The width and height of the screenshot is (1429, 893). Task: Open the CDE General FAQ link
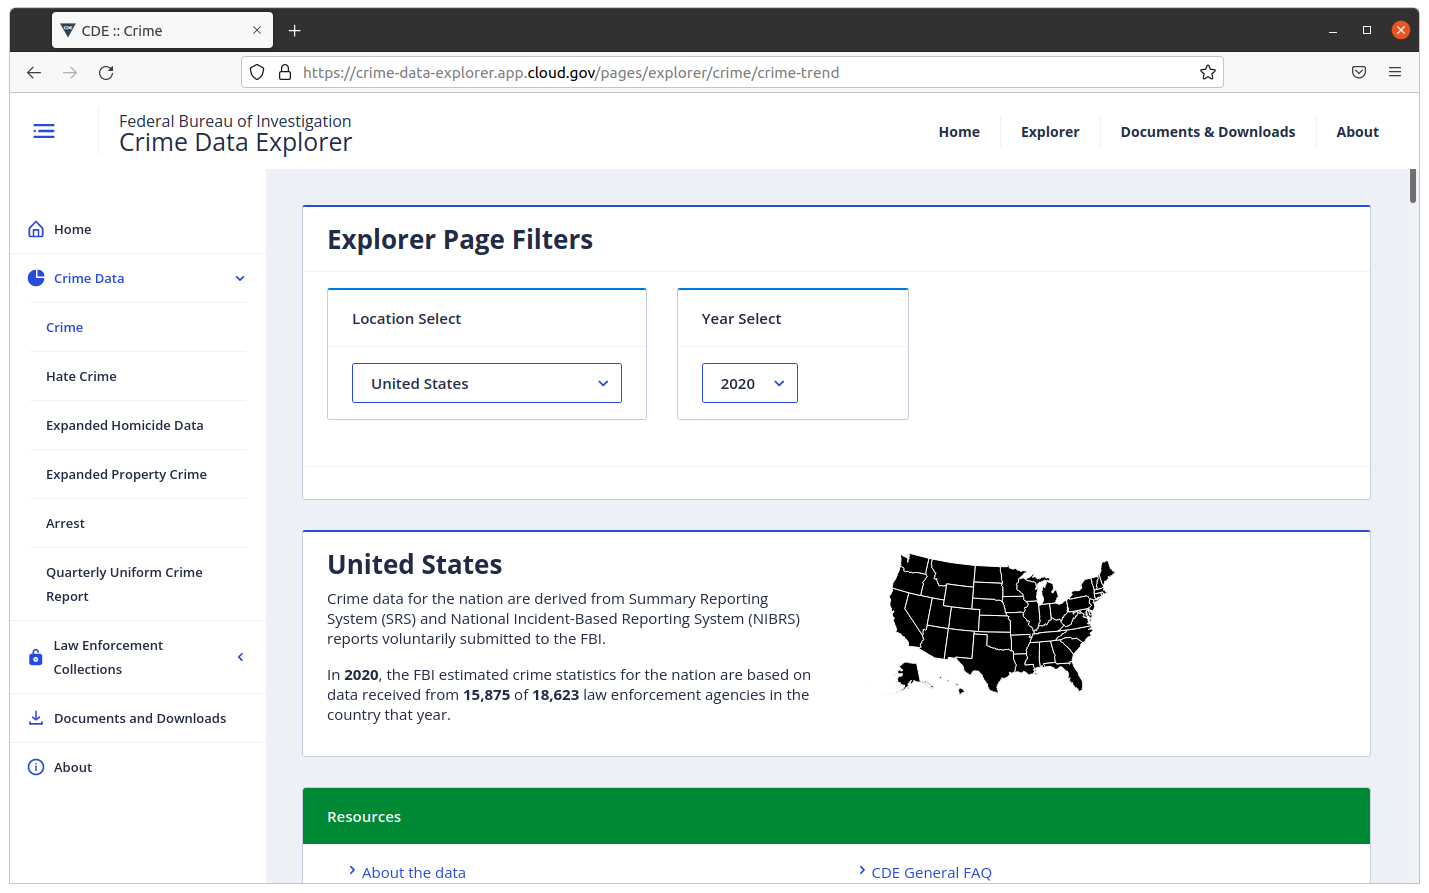tap(931, 872)
